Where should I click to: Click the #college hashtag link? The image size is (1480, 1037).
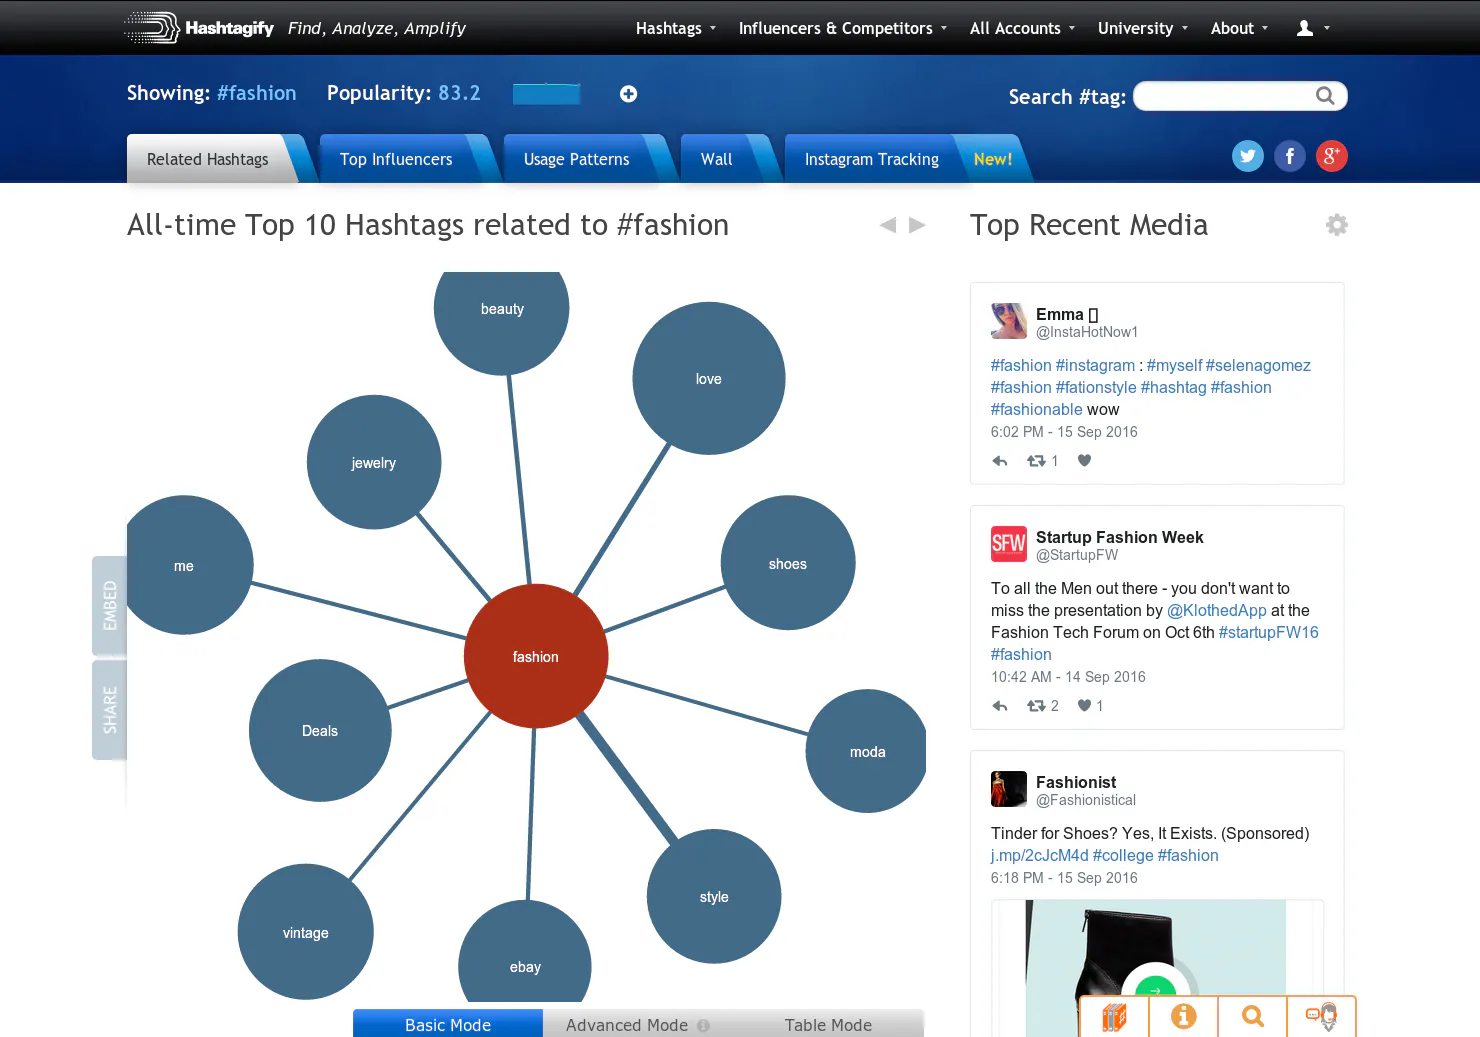tap(1123, 856)
